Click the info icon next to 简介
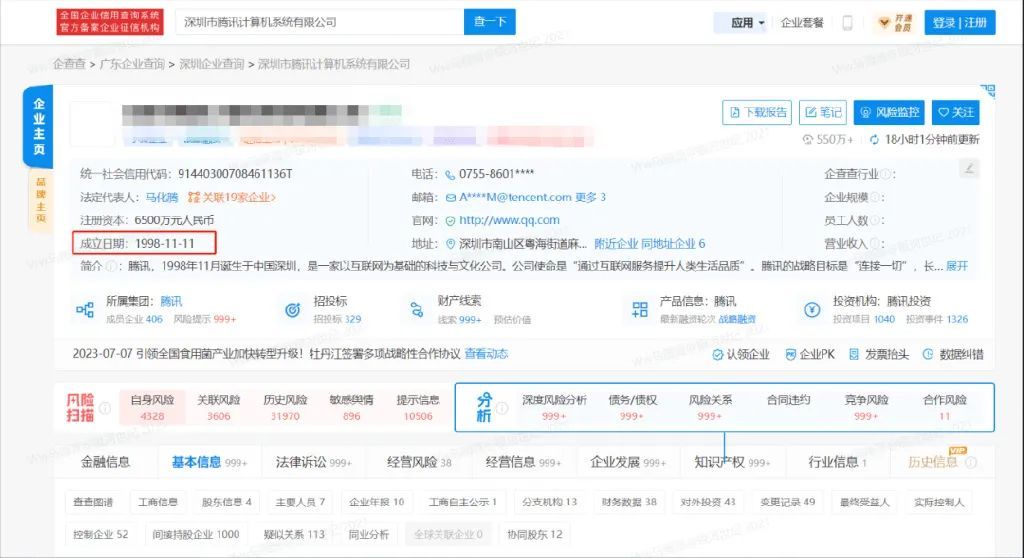This screenshot has width=1024, height=558. (111, 266)
